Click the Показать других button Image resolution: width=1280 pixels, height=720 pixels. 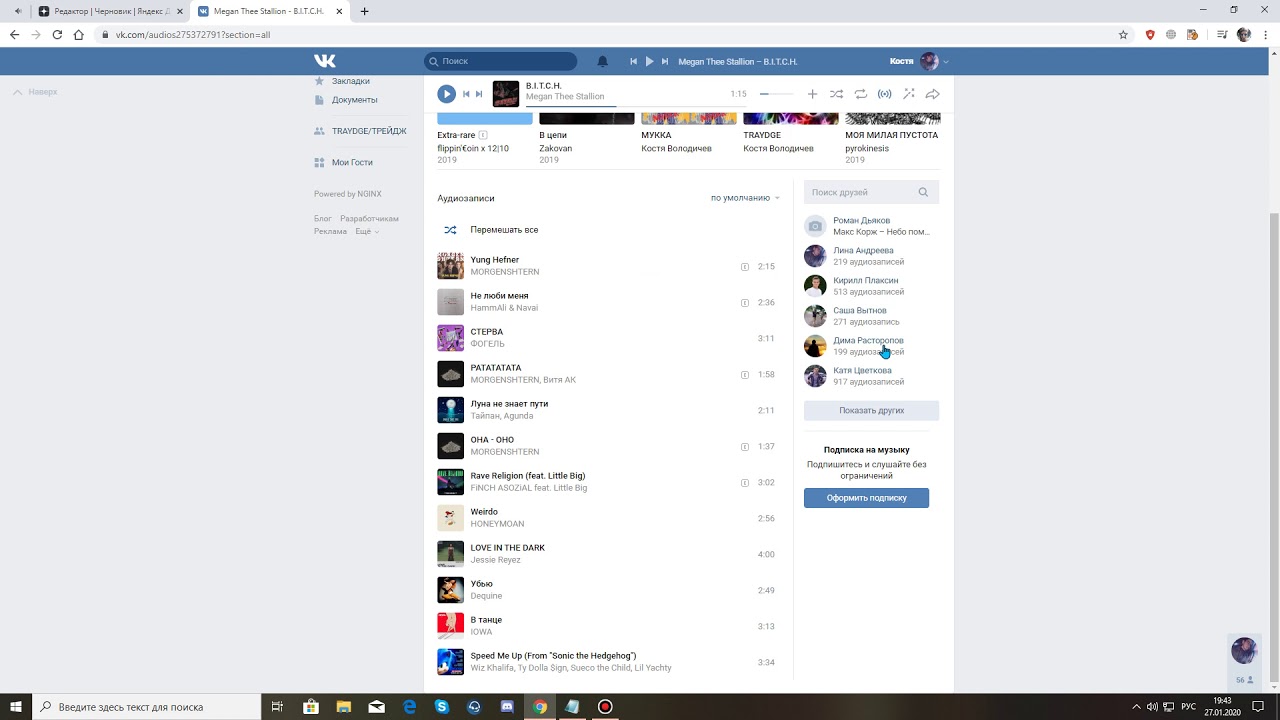(871, 410)
